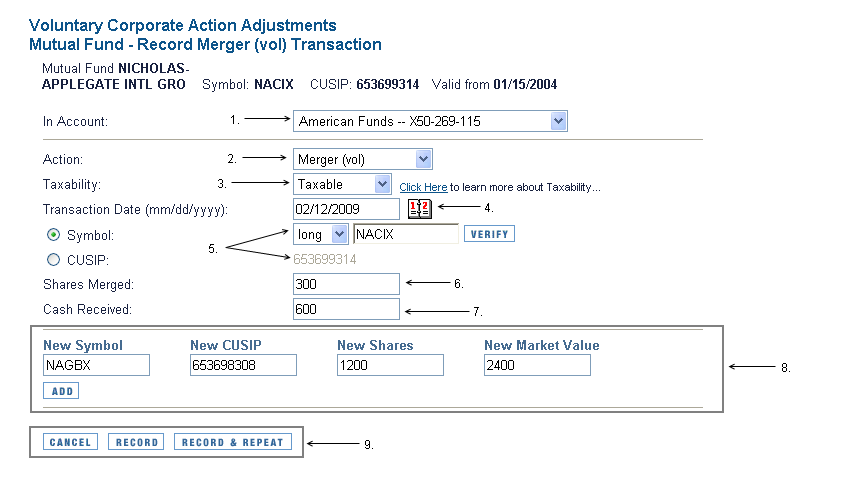Click the RECORD button
This screenshot has height=480, width=845.
(137, 442)
